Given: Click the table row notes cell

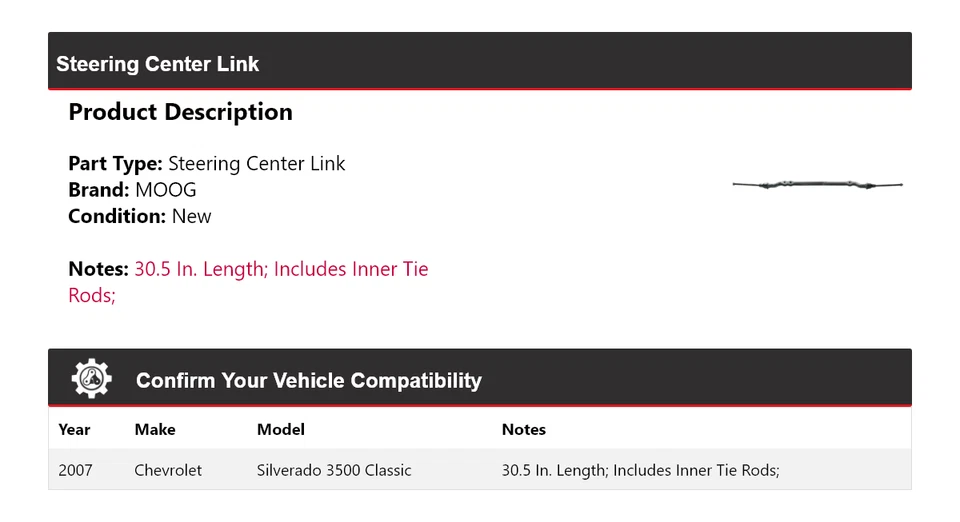Looking at the screenshot, I should tap(640, 470).
